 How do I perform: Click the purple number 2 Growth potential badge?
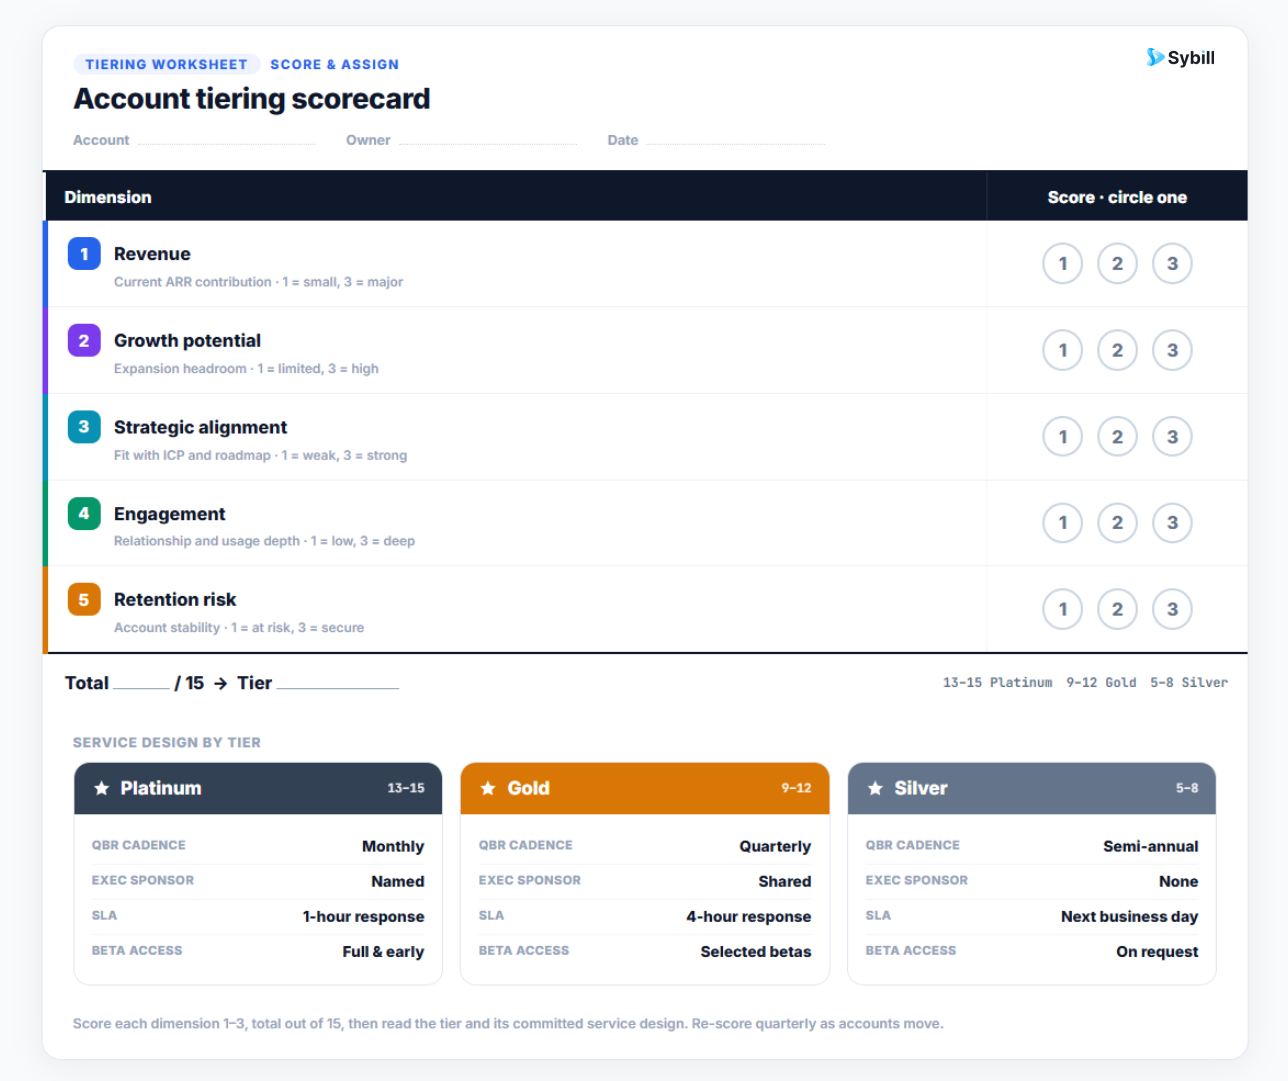84,341
